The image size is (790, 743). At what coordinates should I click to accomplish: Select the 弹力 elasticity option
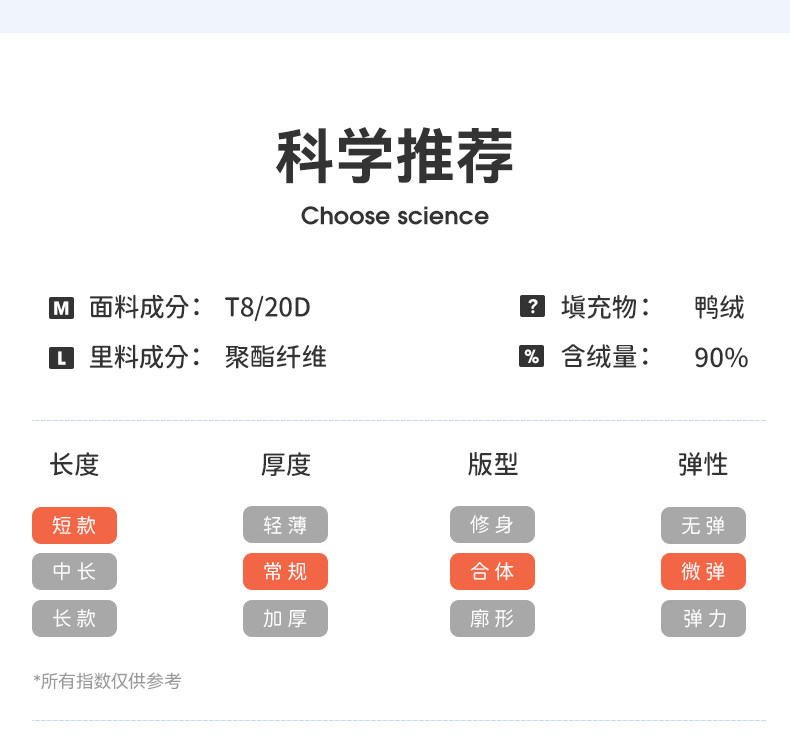coord(703,619)
